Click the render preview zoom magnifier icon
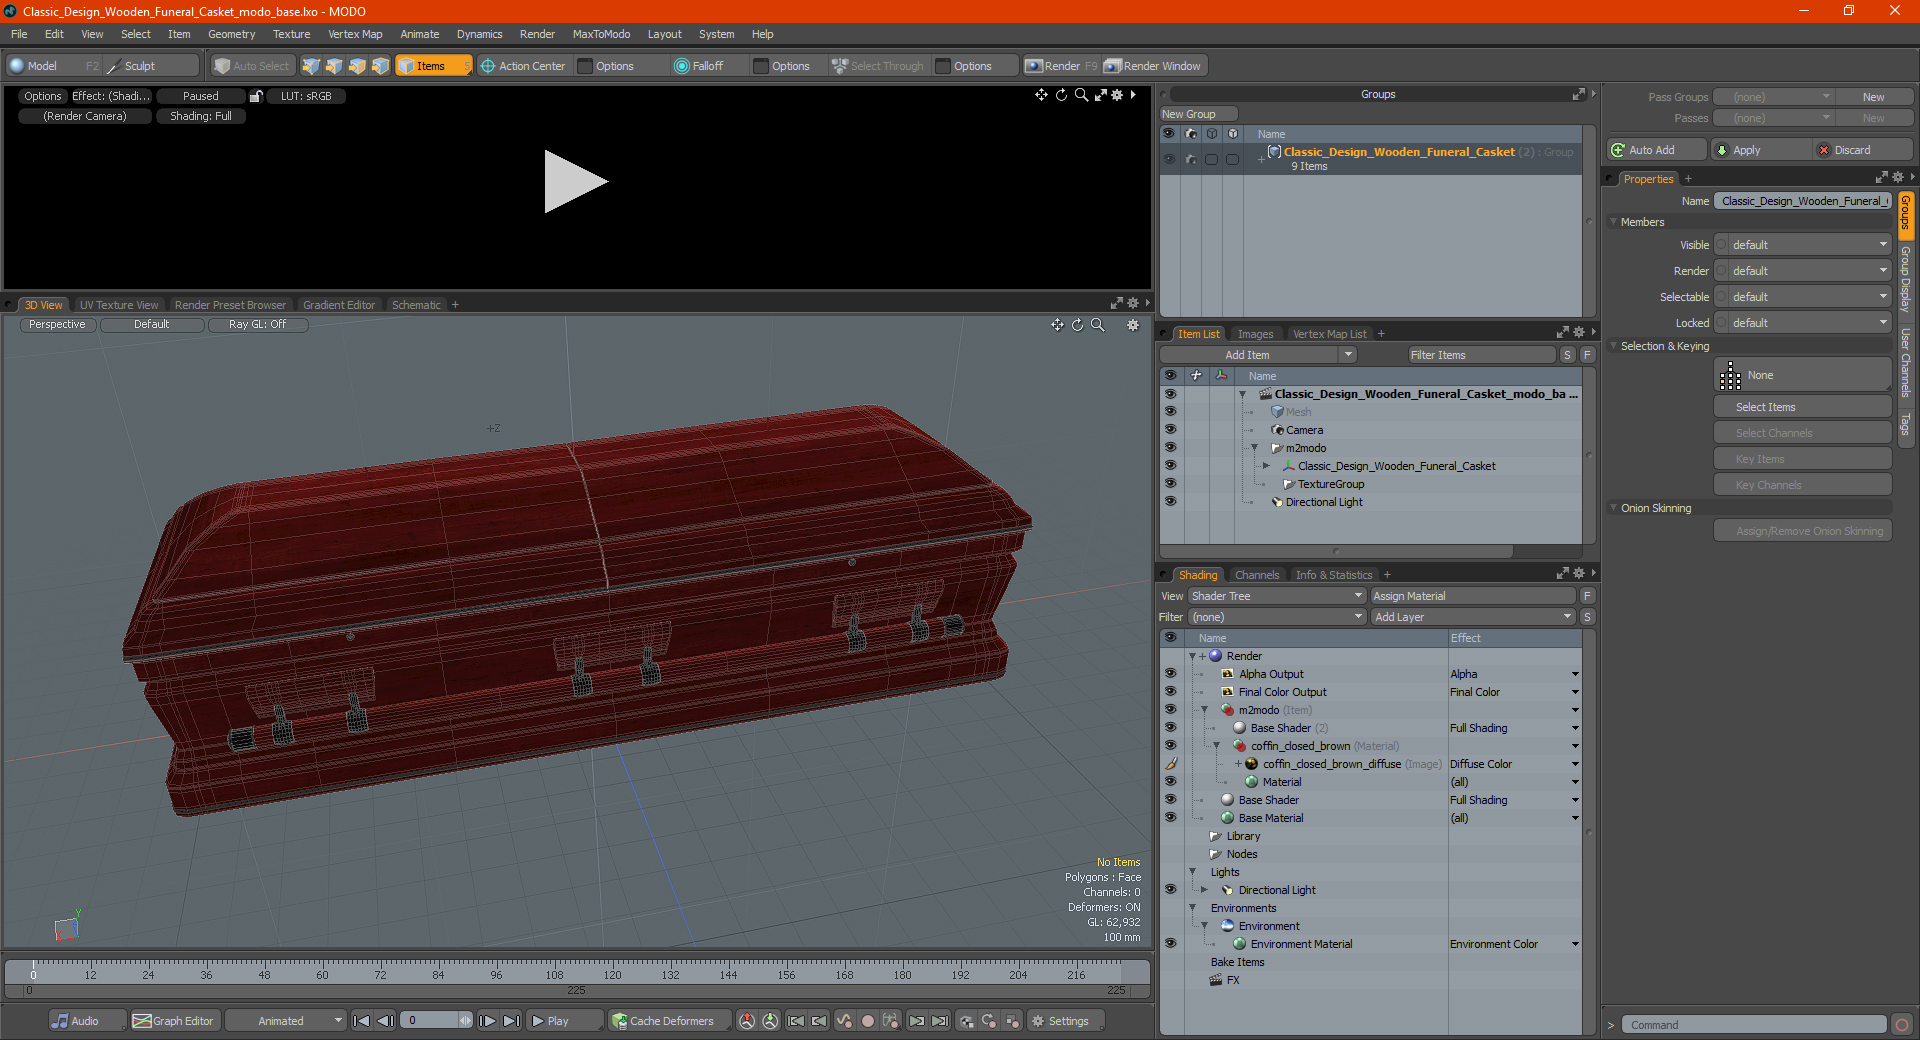The width and height of the screenshot is (1920, 1040). pyautogui.click(x=1081, y=95)
